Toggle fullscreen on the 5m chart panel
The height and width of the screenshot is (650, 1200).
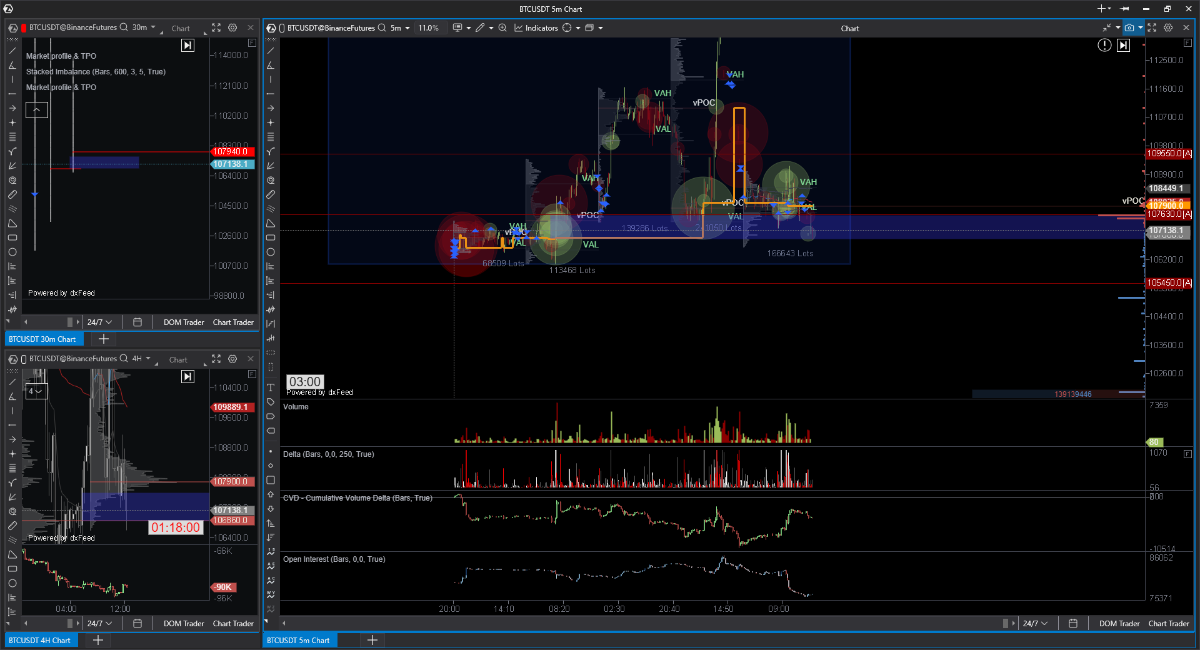point(1152,28)
